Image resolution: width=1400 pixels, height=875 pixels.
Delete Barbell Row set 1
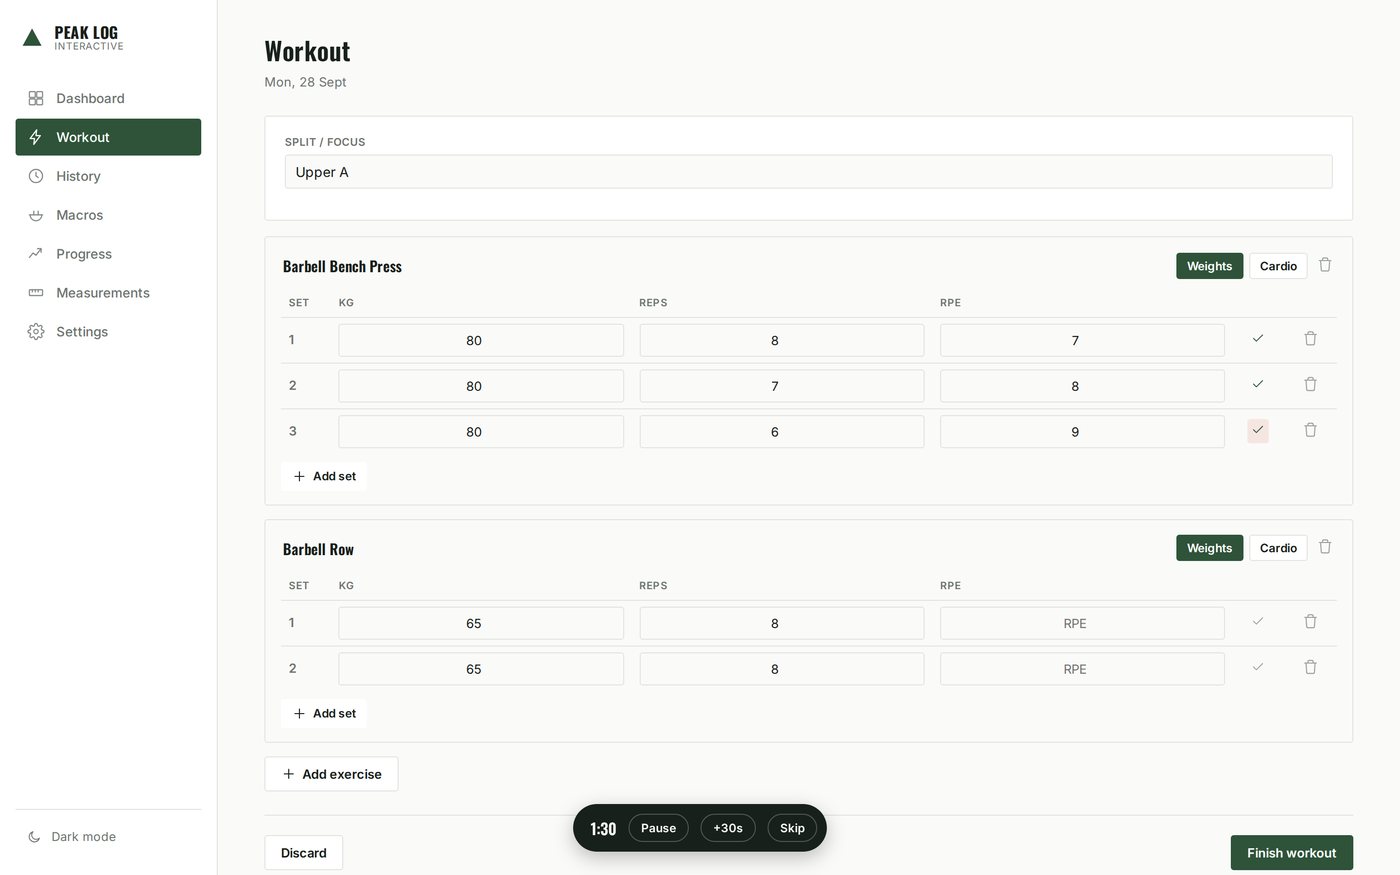point(1310,622)
